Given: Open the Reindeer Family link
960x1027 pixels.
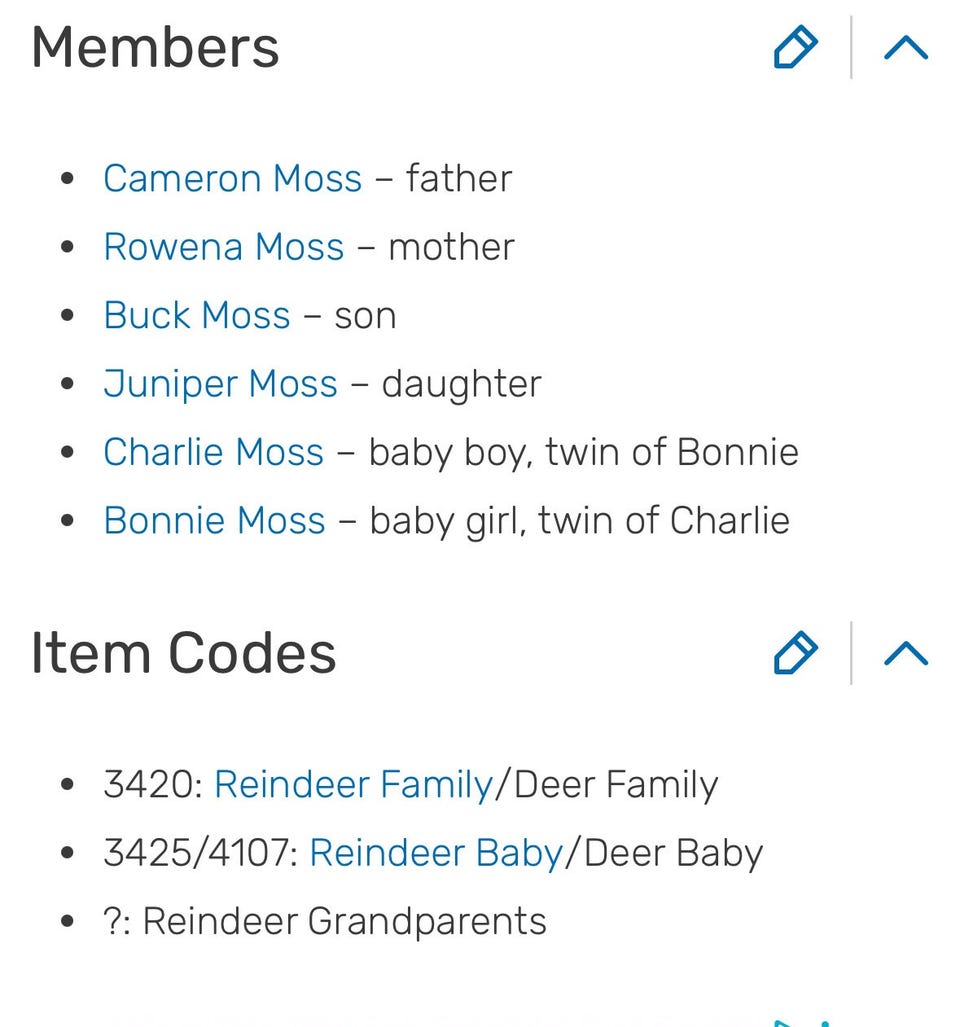Looking at the screenshot, I should [x=353, y=785].
